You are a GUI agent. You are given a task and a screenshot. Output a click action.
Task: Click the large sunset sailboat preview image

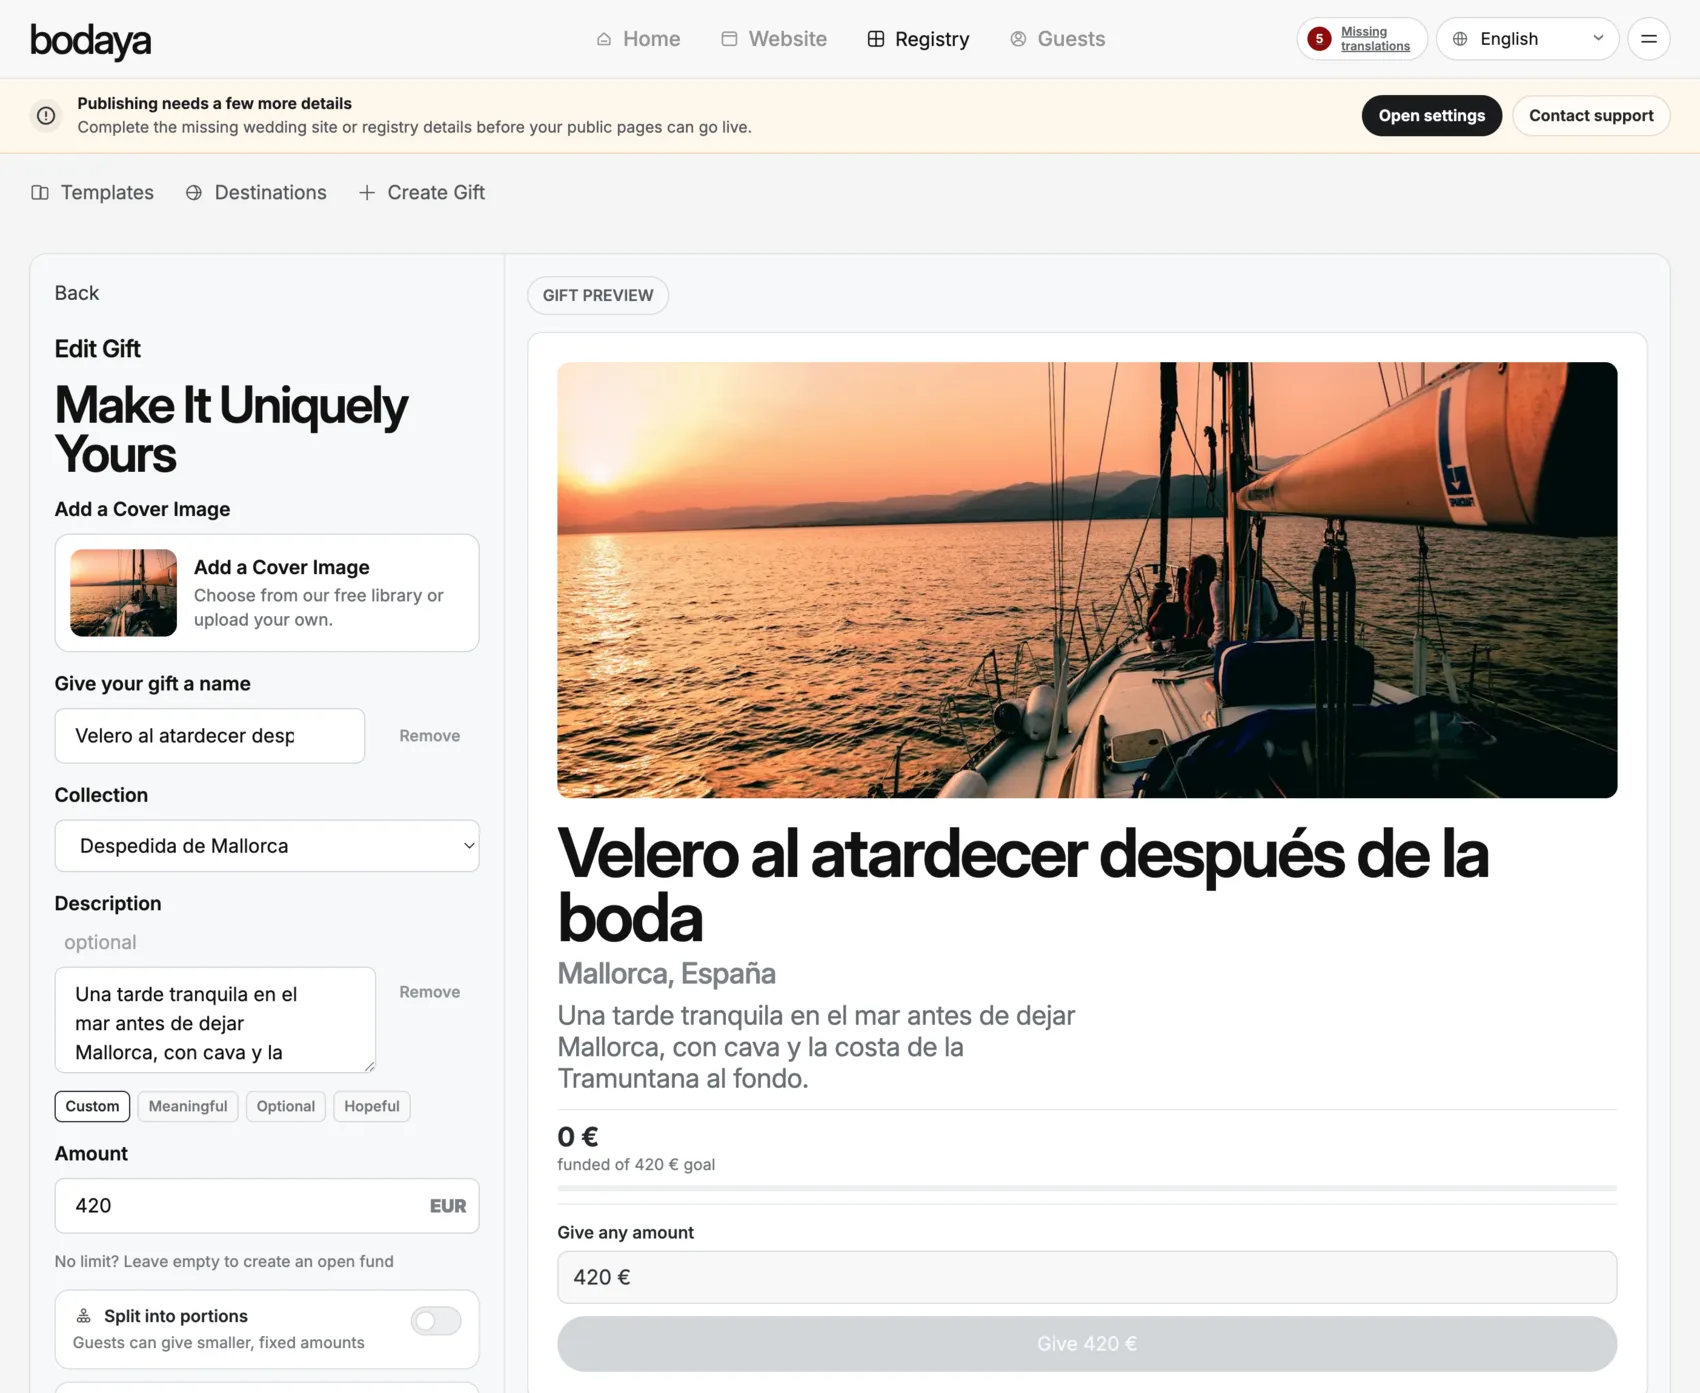(1087, 580)
